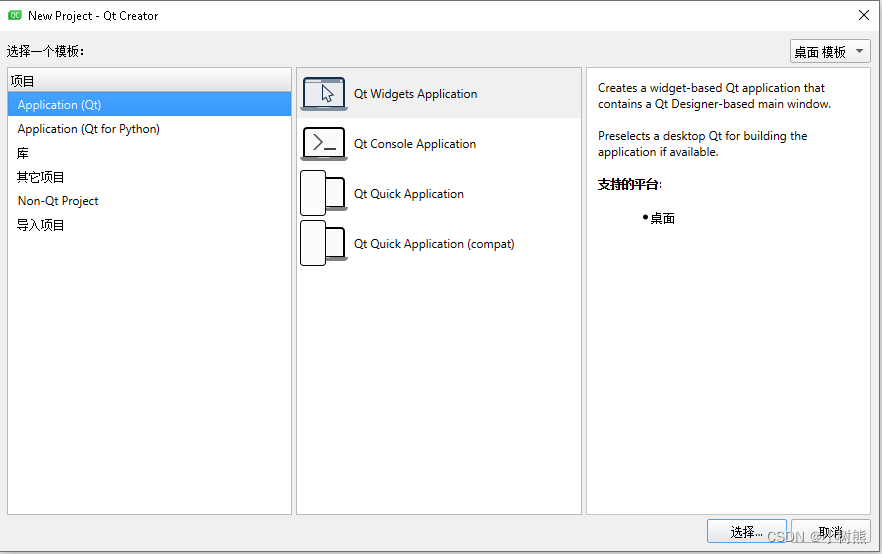Choose Qt Widgets Application template label

point(415,94)
